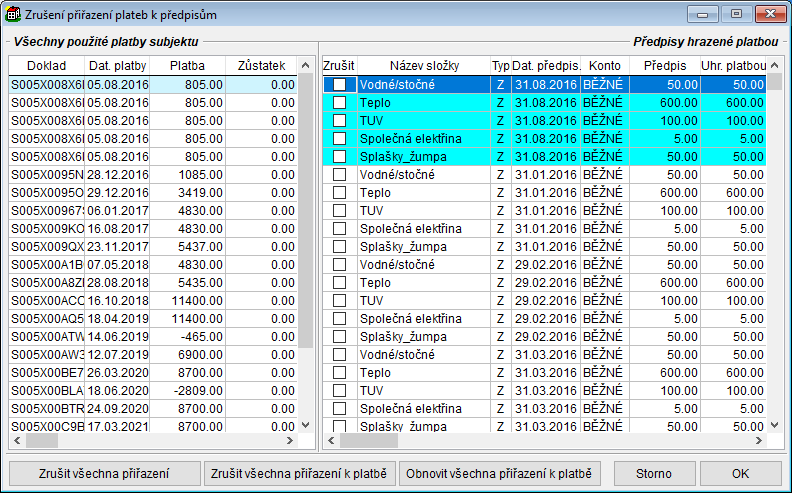Check the Zrušit box for TUV 31.08.2016
Viewport: 792px width, 493px height.
point(340,121)
